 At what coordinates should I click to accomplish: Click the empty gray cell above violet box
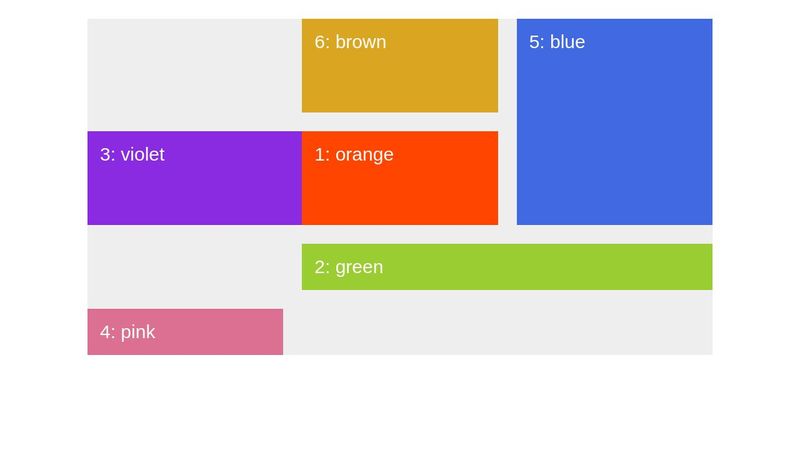(x=194, y=74)
